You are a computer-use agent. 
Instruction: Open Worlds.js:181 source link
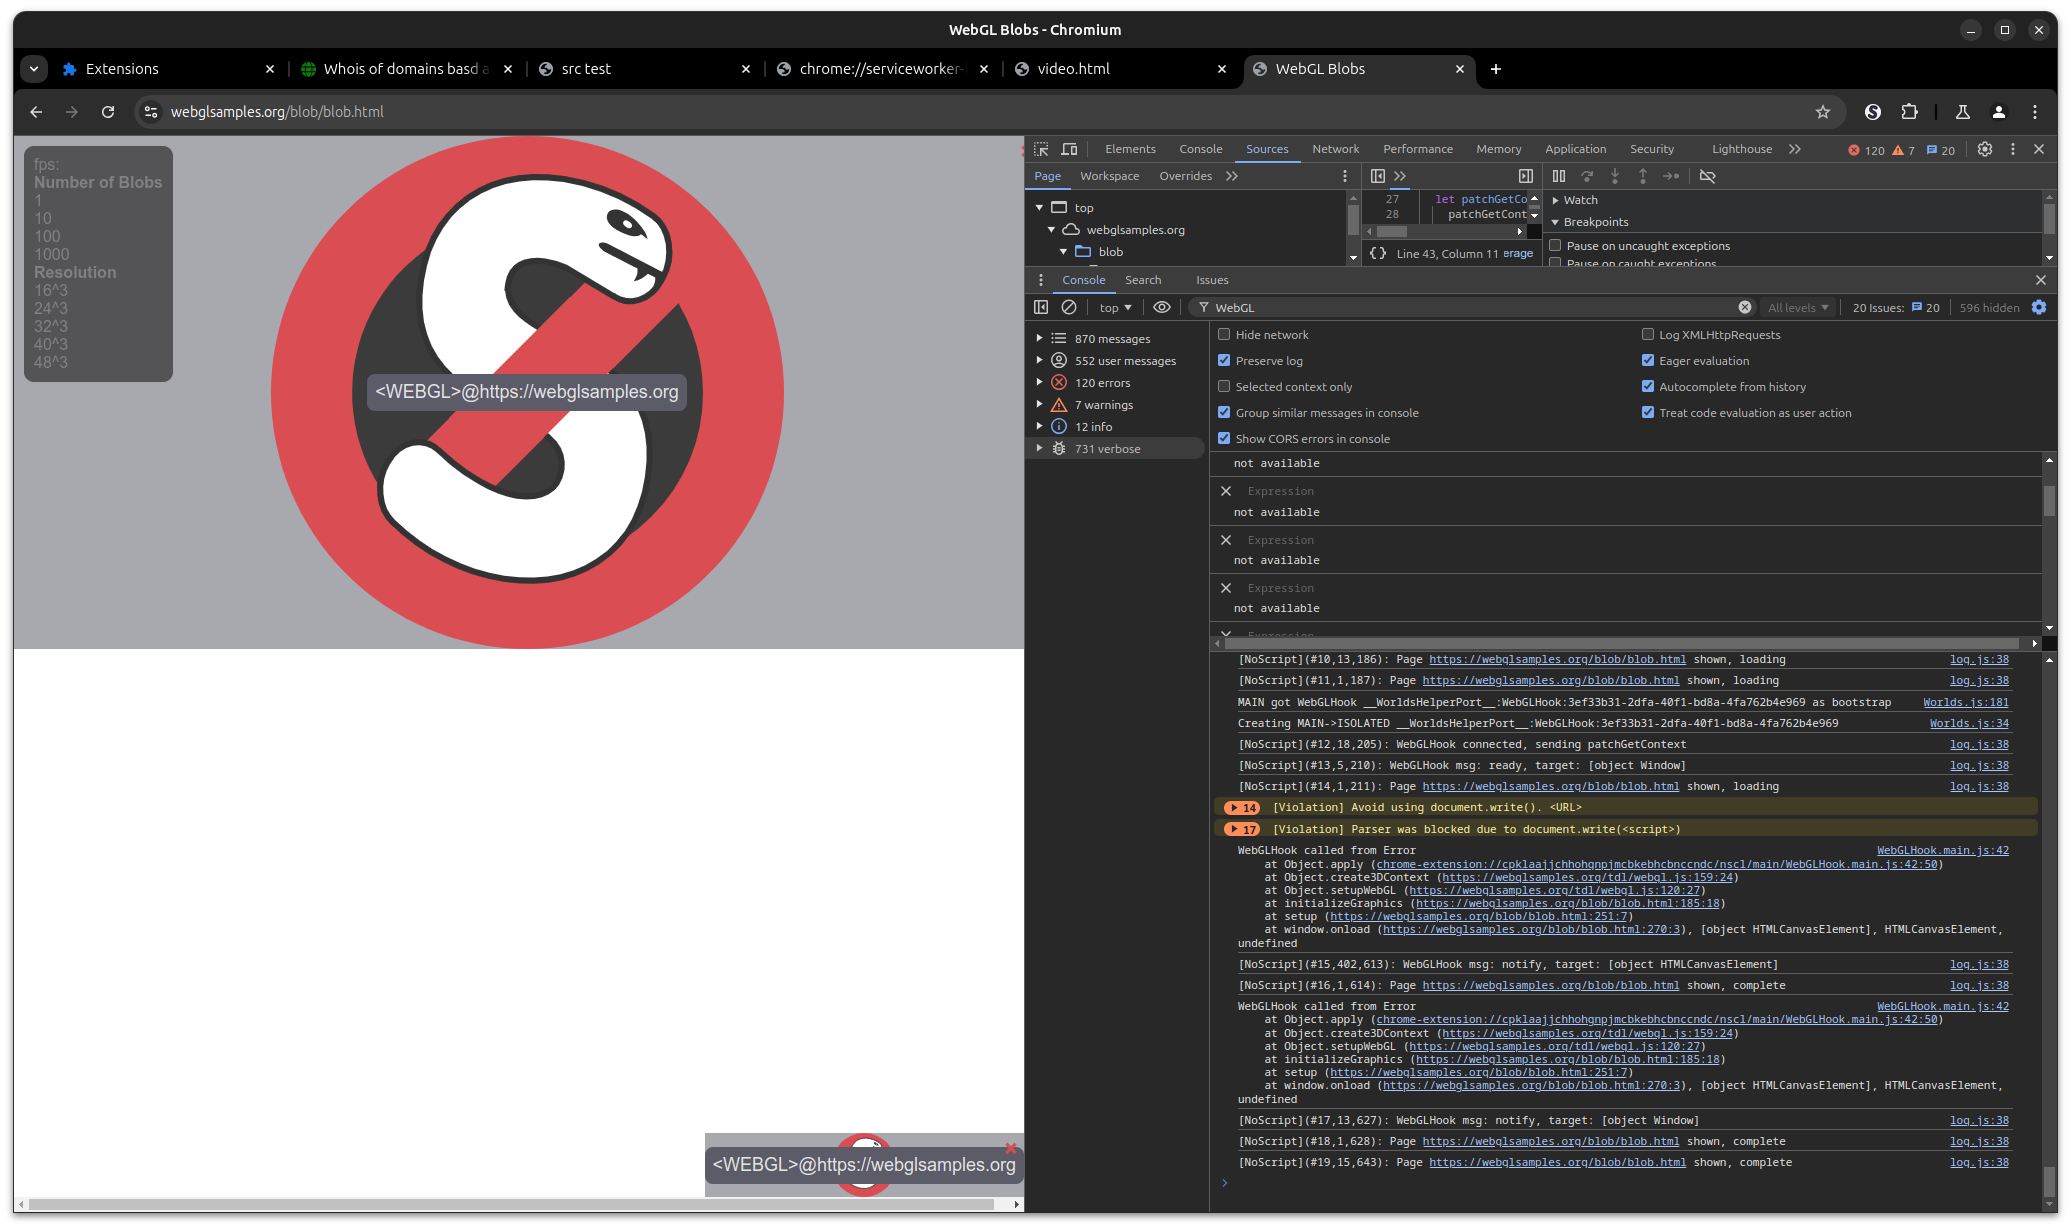coord(1966,702)
